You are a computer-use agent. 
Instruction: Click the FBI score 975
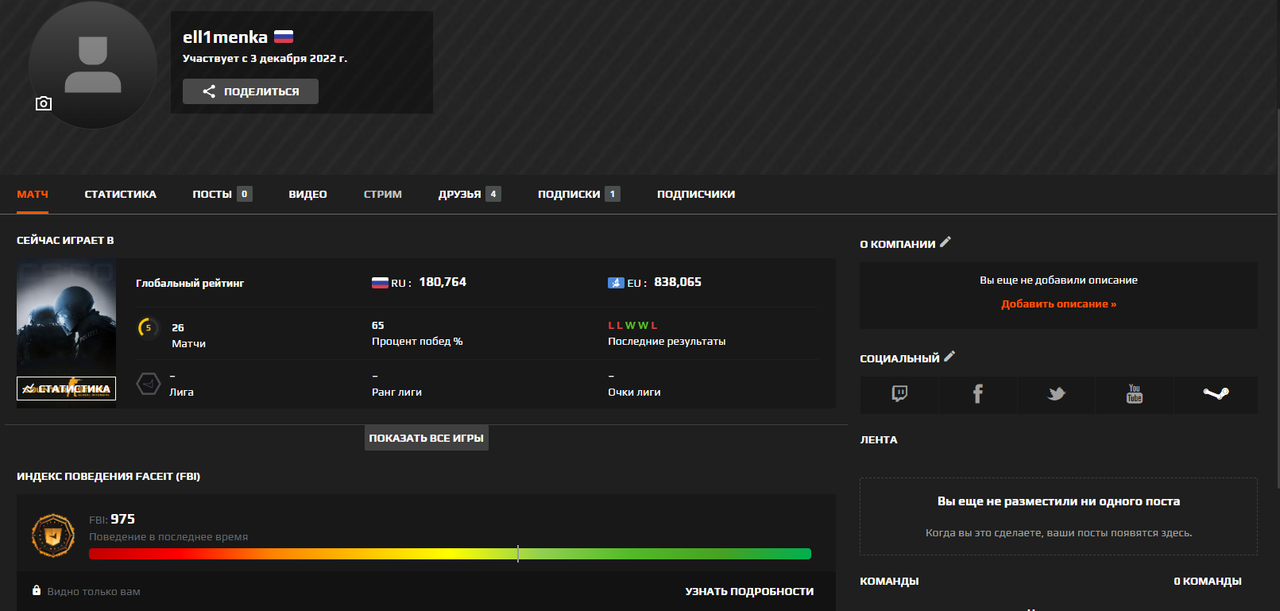(x=123, y=519)
